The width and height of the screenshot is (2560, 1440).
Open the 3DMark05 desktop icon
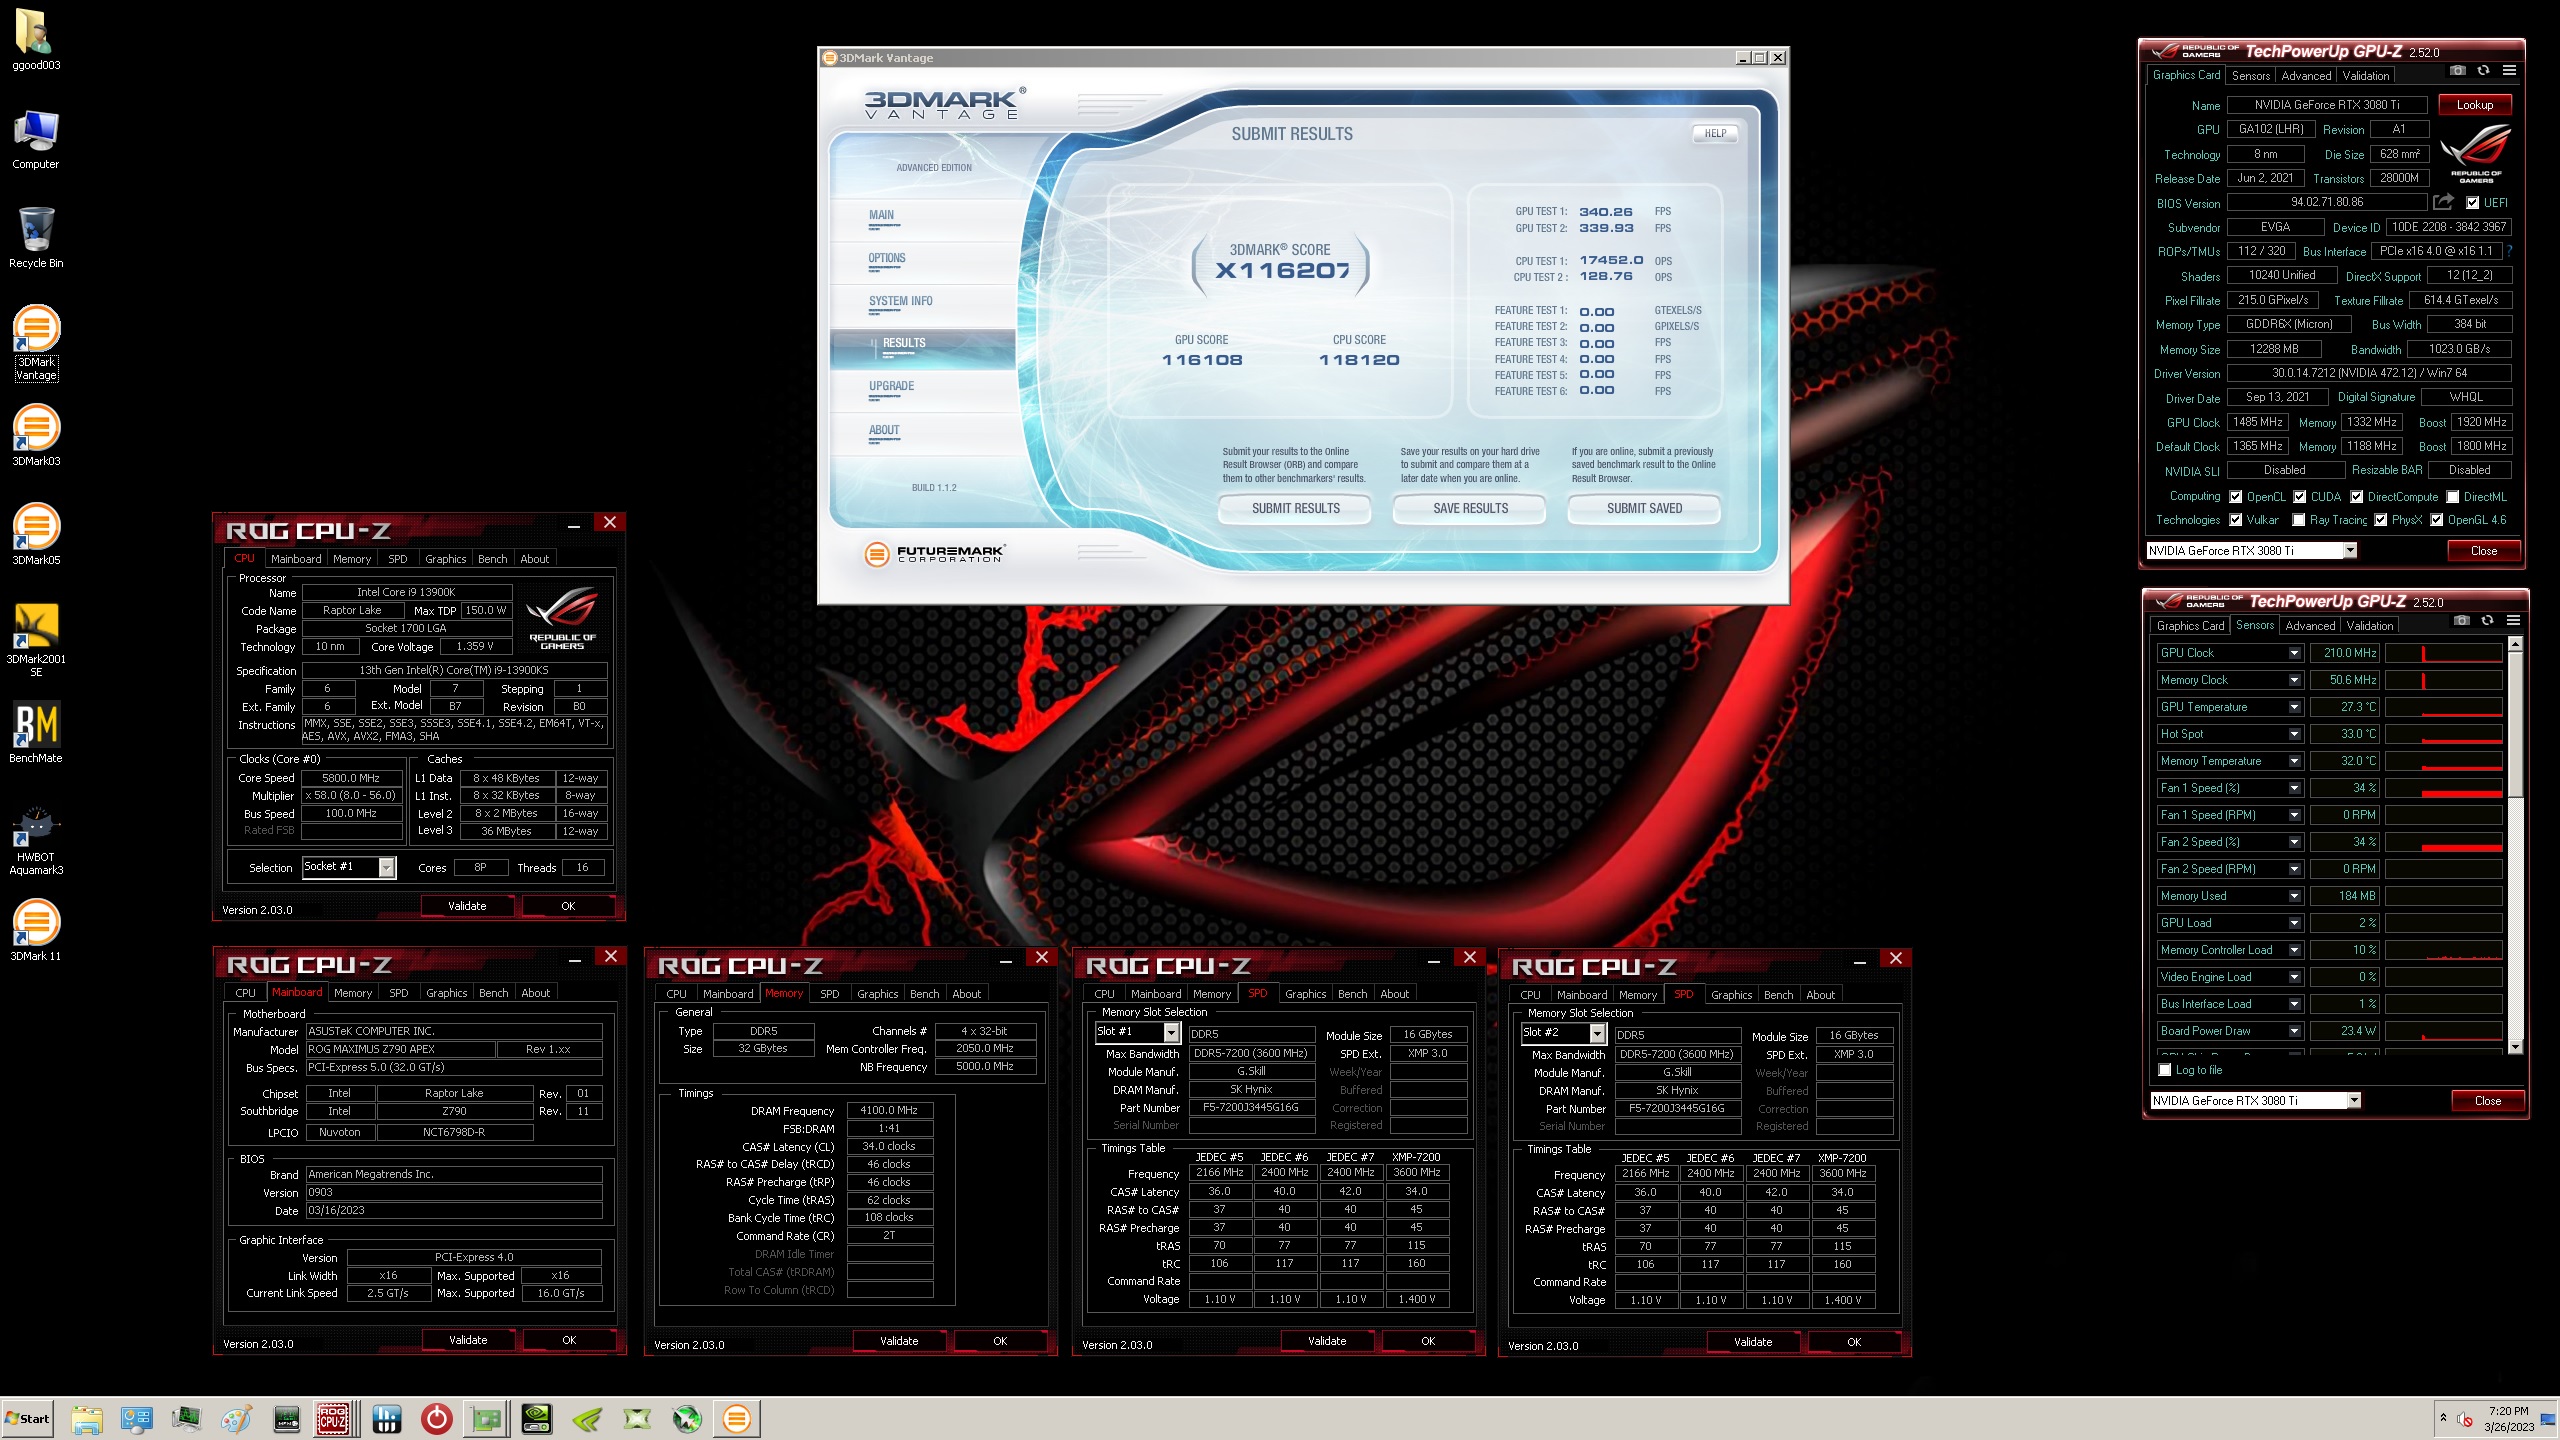pyautogui.click(x=36, y=534)
